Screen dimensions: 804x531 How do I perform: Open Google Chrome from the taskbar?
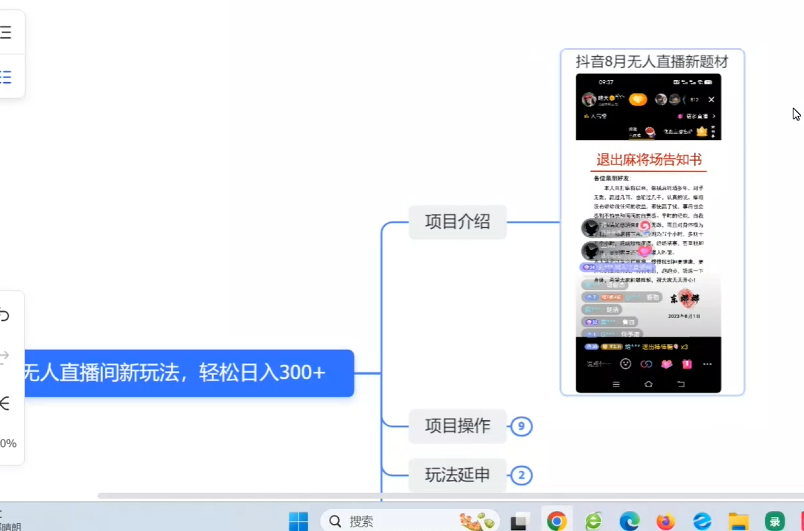pyautogui.click(x=557, y=521)
